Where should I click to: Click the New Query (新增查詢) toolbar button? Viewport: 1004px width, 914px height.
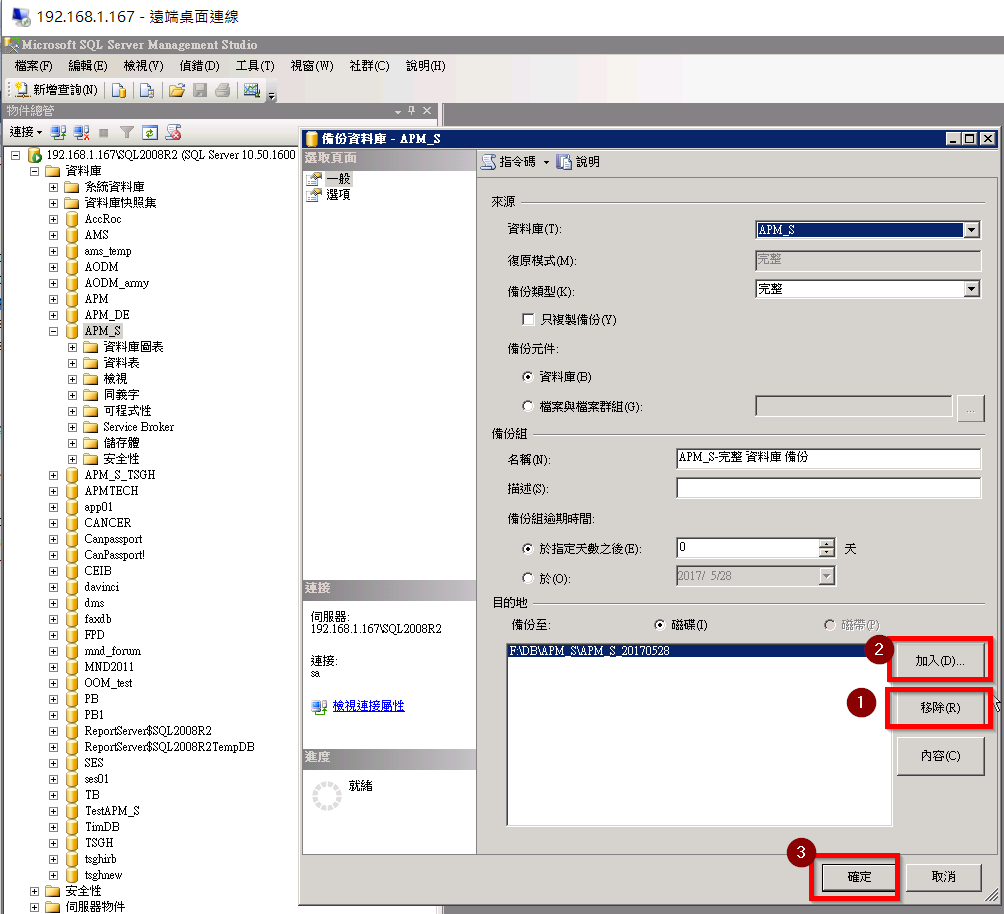tap(56, 90)
